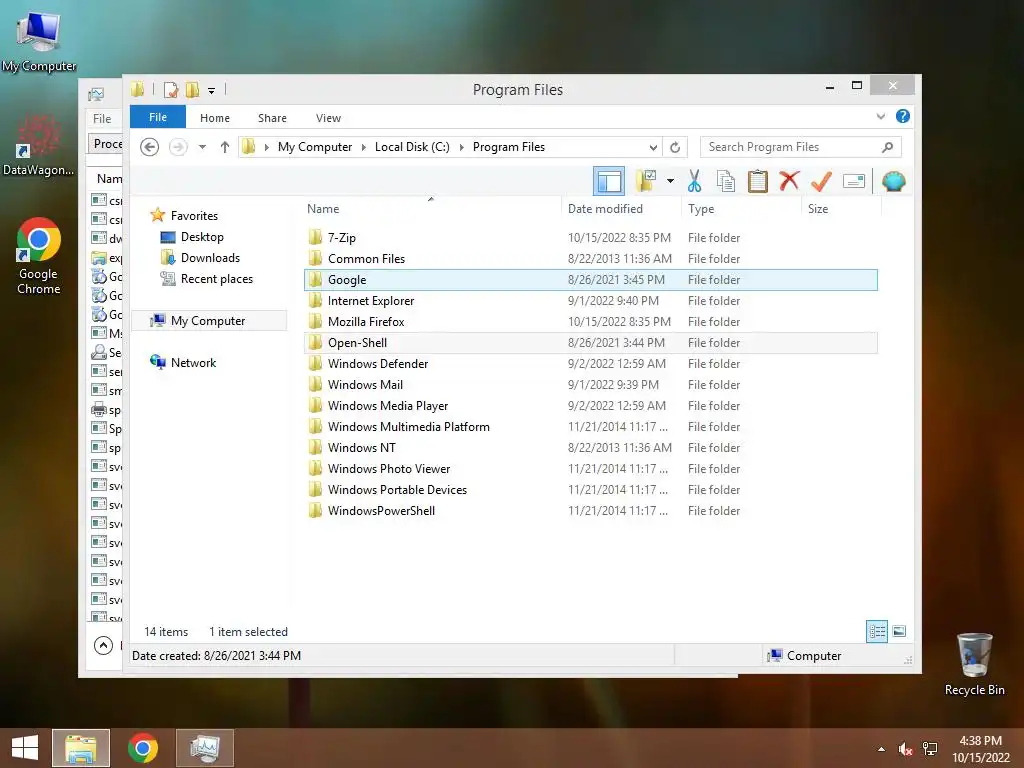The height and width of the screenshot is (768, 1024).
Task: Select the Open-Shell folder row
Action: click(x=590, y=343)
